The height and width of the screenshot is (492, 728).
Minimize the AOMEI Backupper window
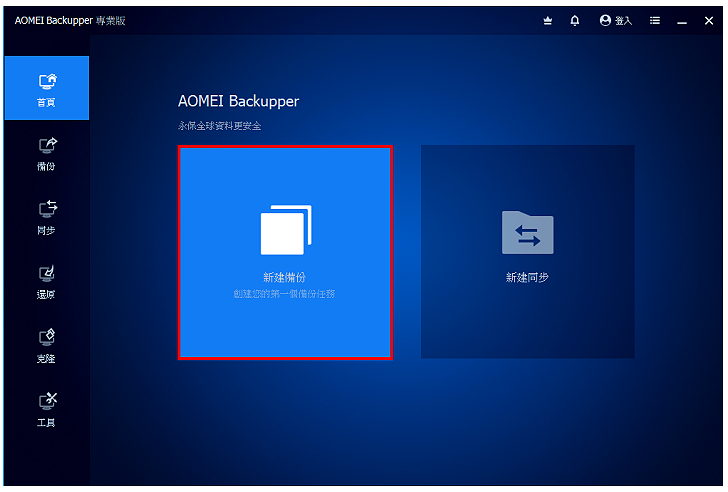point(682,21)
